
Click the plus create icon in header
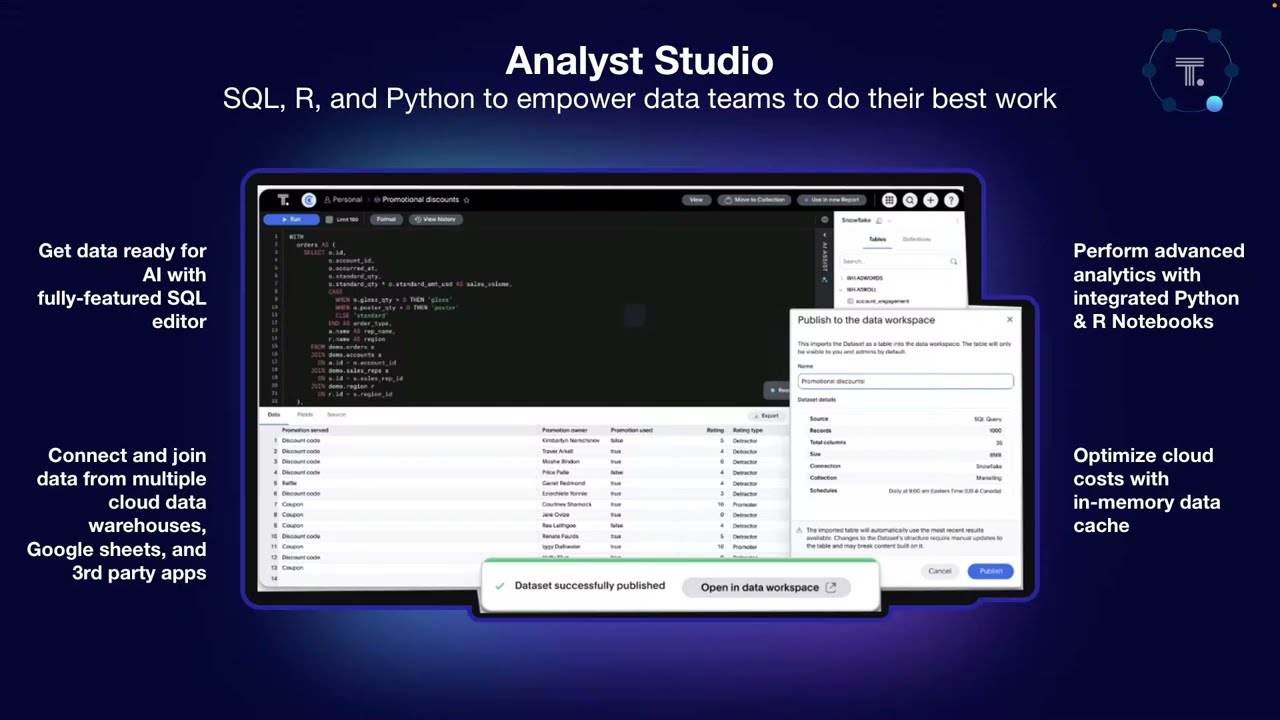pos(931,200)
